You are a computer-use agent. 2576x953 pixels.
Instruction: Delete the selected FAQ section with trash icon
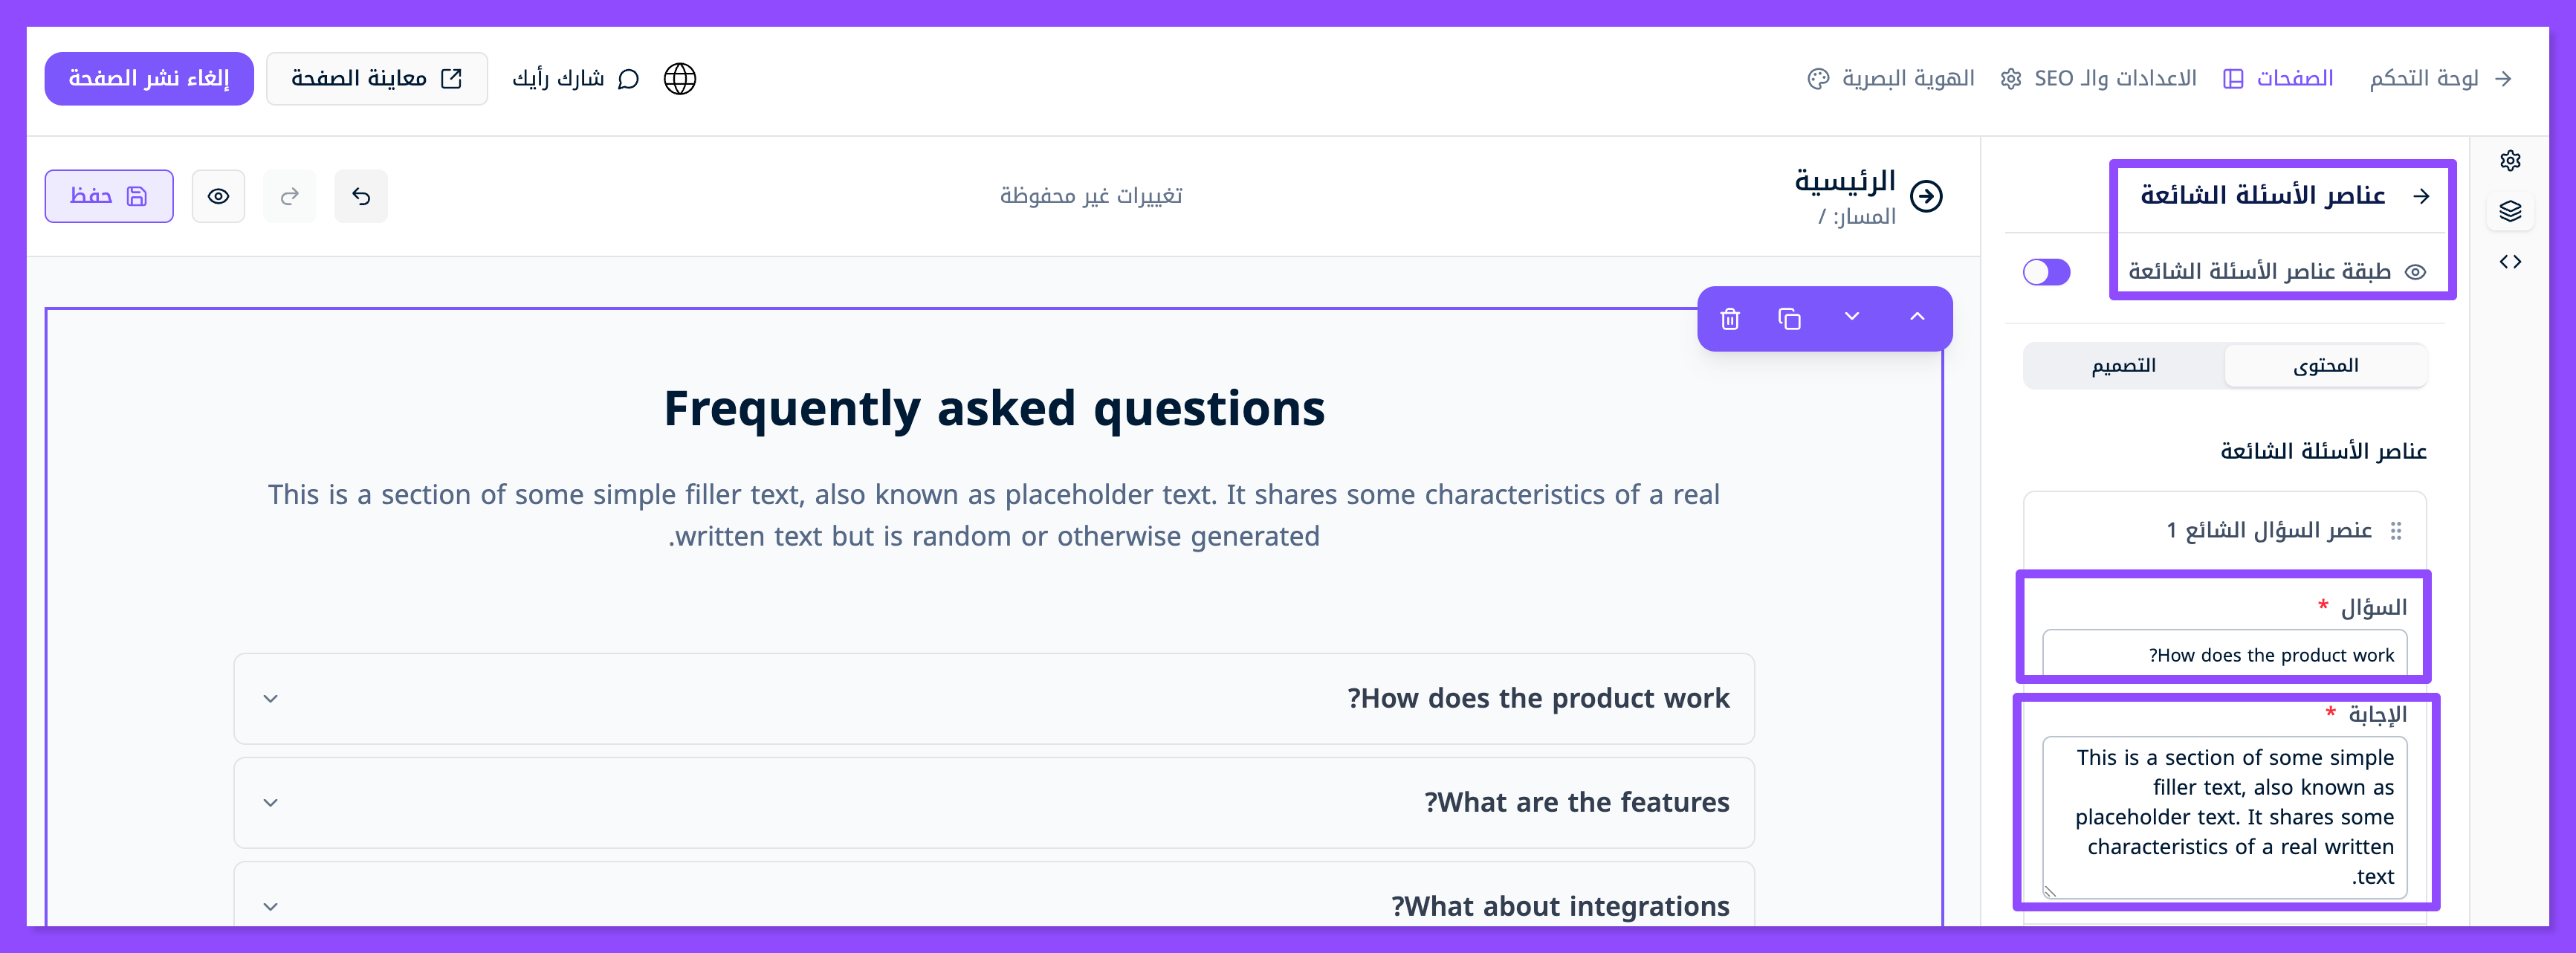coord(1730,319)
